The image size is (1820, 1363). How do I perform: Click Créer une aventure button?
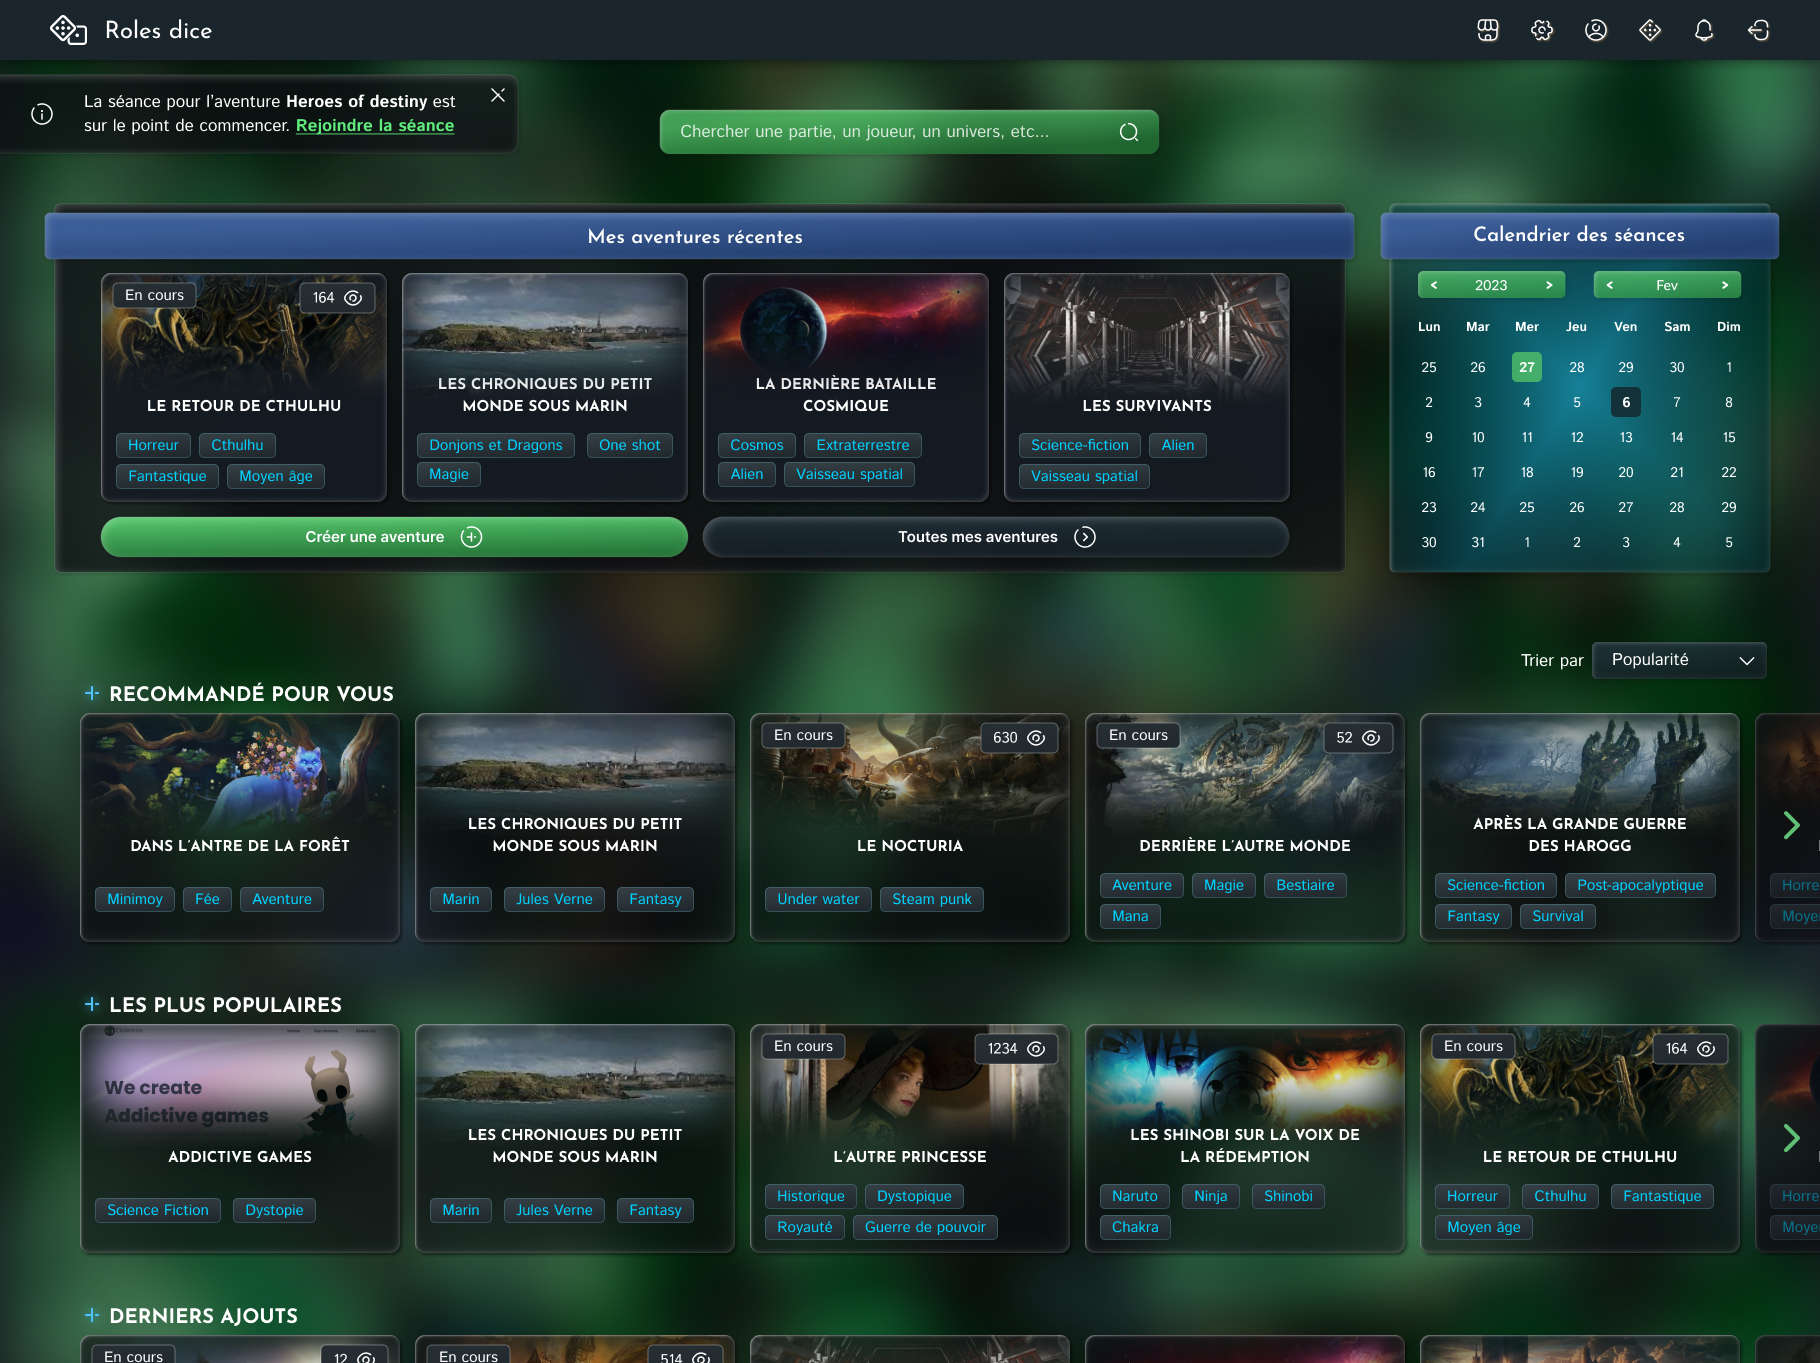coord(394,537)
